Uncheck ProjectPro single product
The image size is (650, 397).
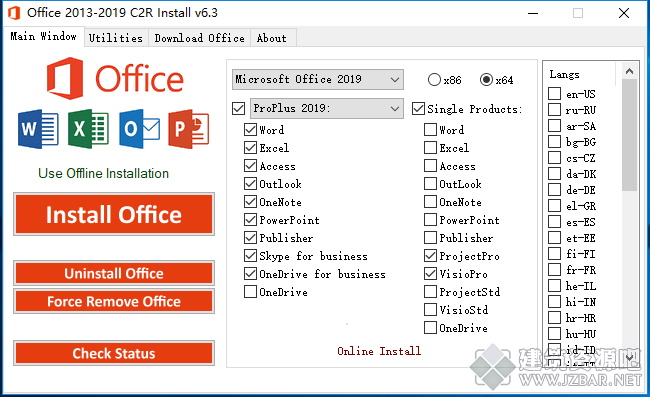(x=430, y=256)
